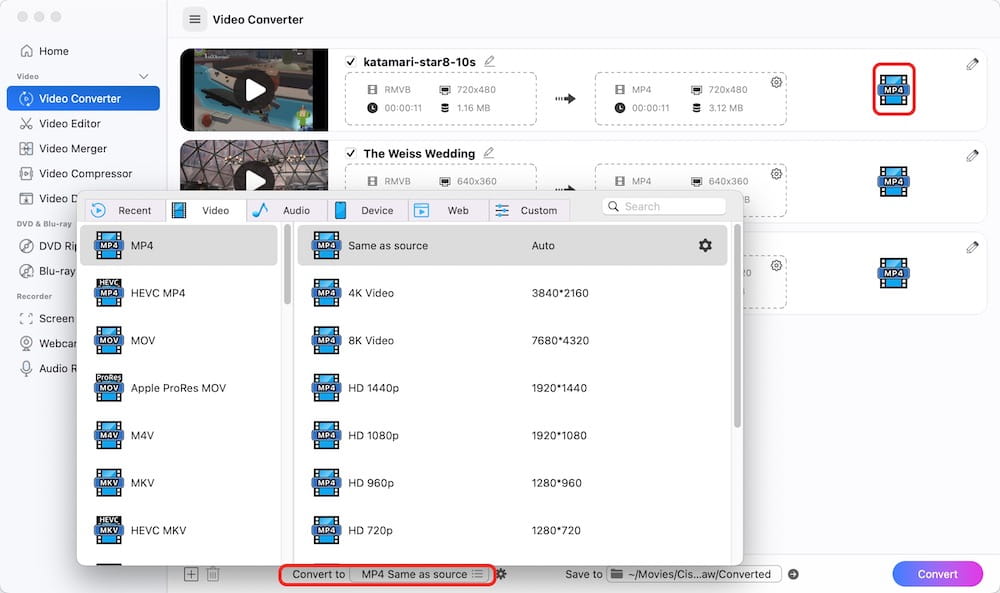Choose HD 1440p preset

point(512,388)
